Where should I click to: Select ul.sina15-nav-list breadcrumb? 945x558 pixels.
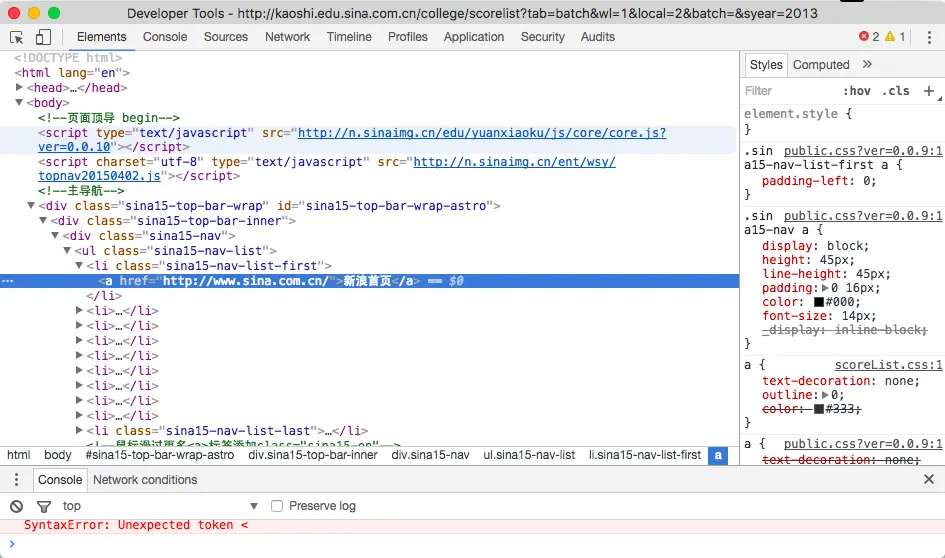[529, 455]
